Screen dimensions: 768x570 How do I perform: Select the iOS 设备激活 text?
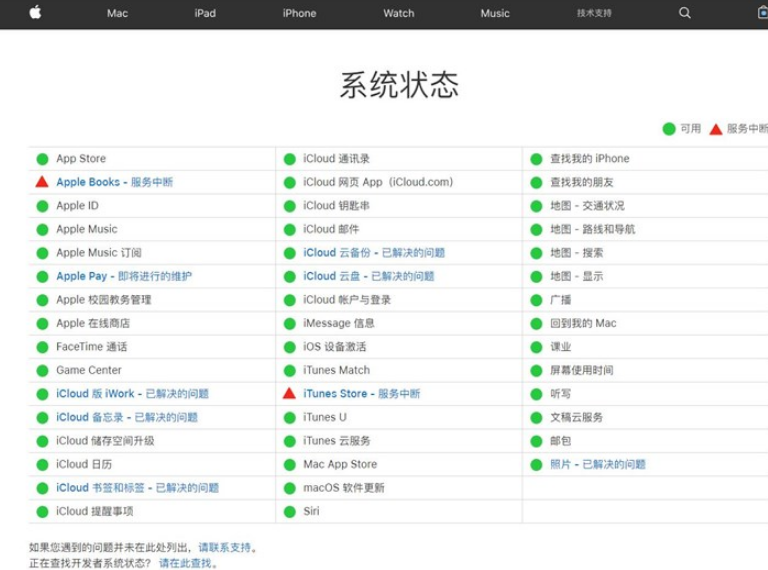335,347
